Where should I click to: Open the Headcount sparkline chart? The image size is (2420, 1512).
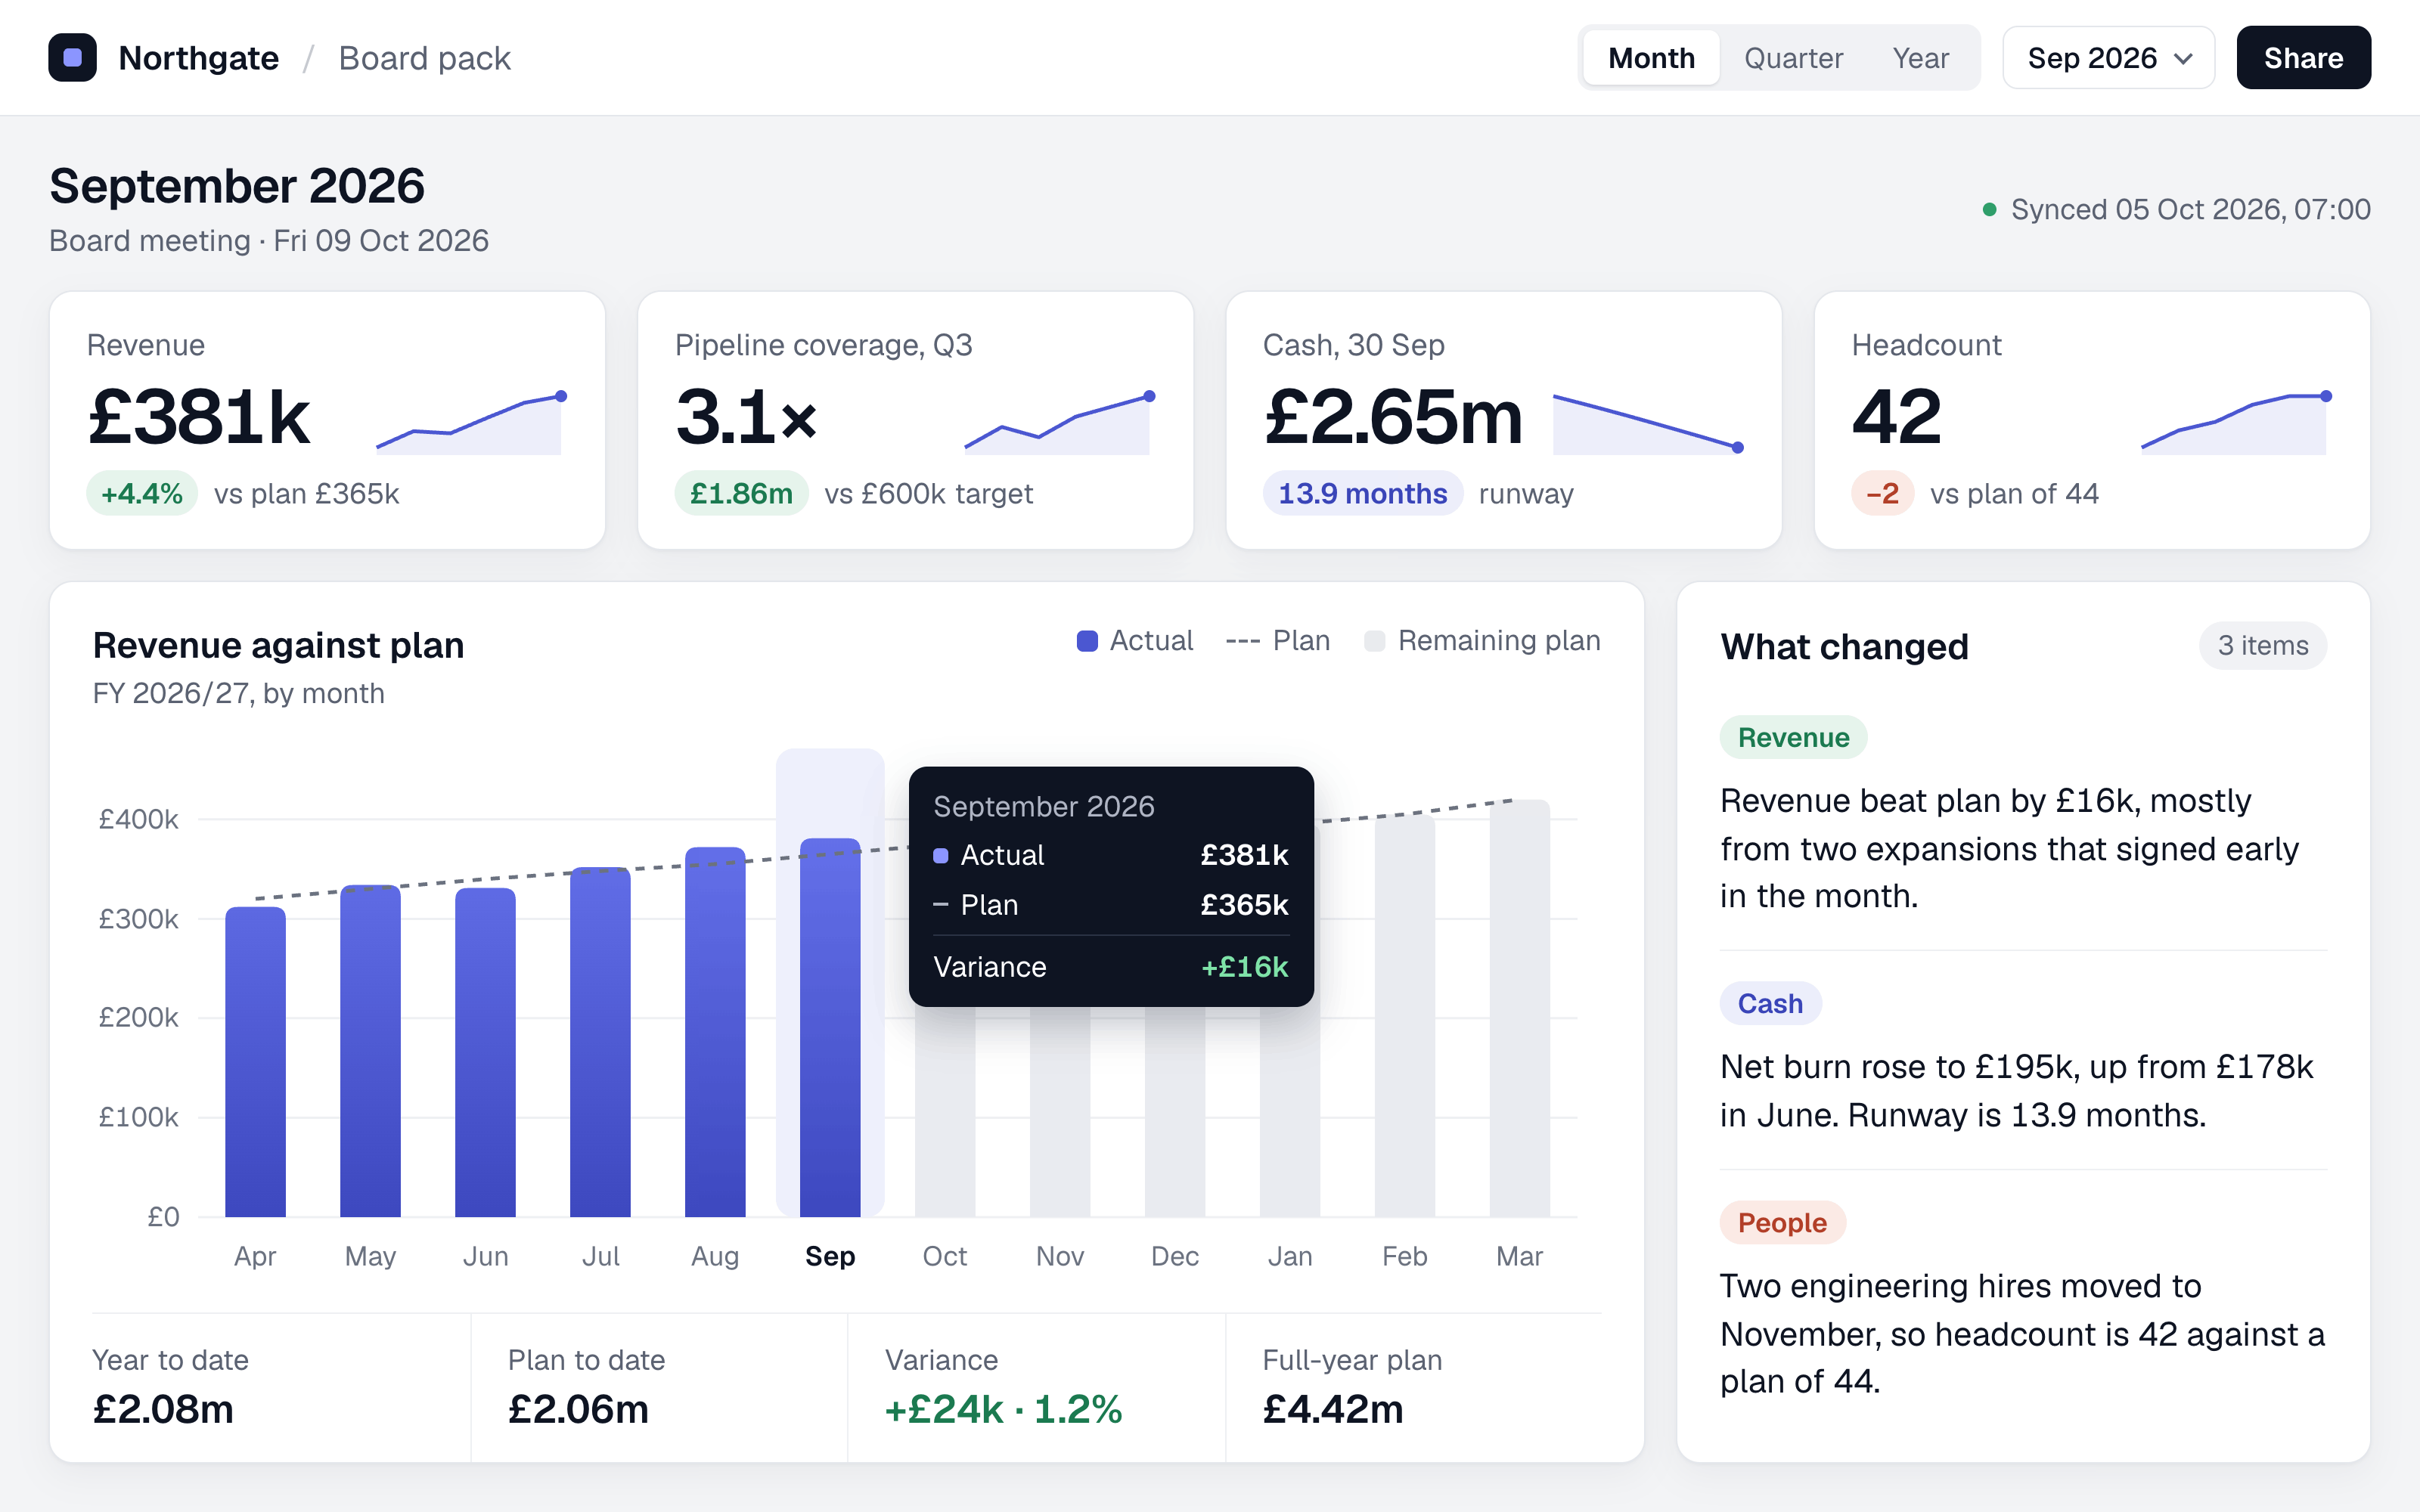tap(2236, 423)
